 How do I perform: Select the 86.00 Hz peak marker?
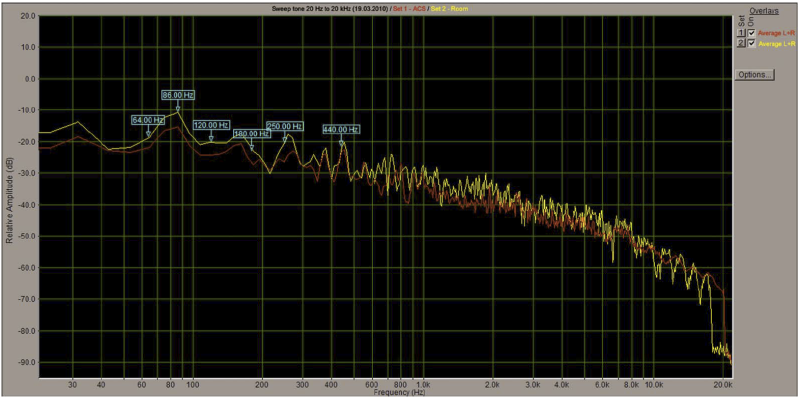coord(178,95)
